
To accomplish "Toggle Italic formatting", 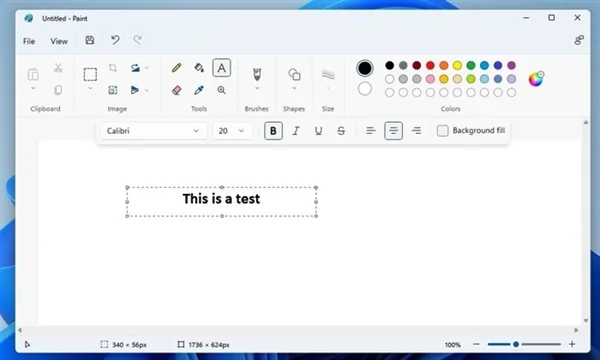I will [295, 131].
